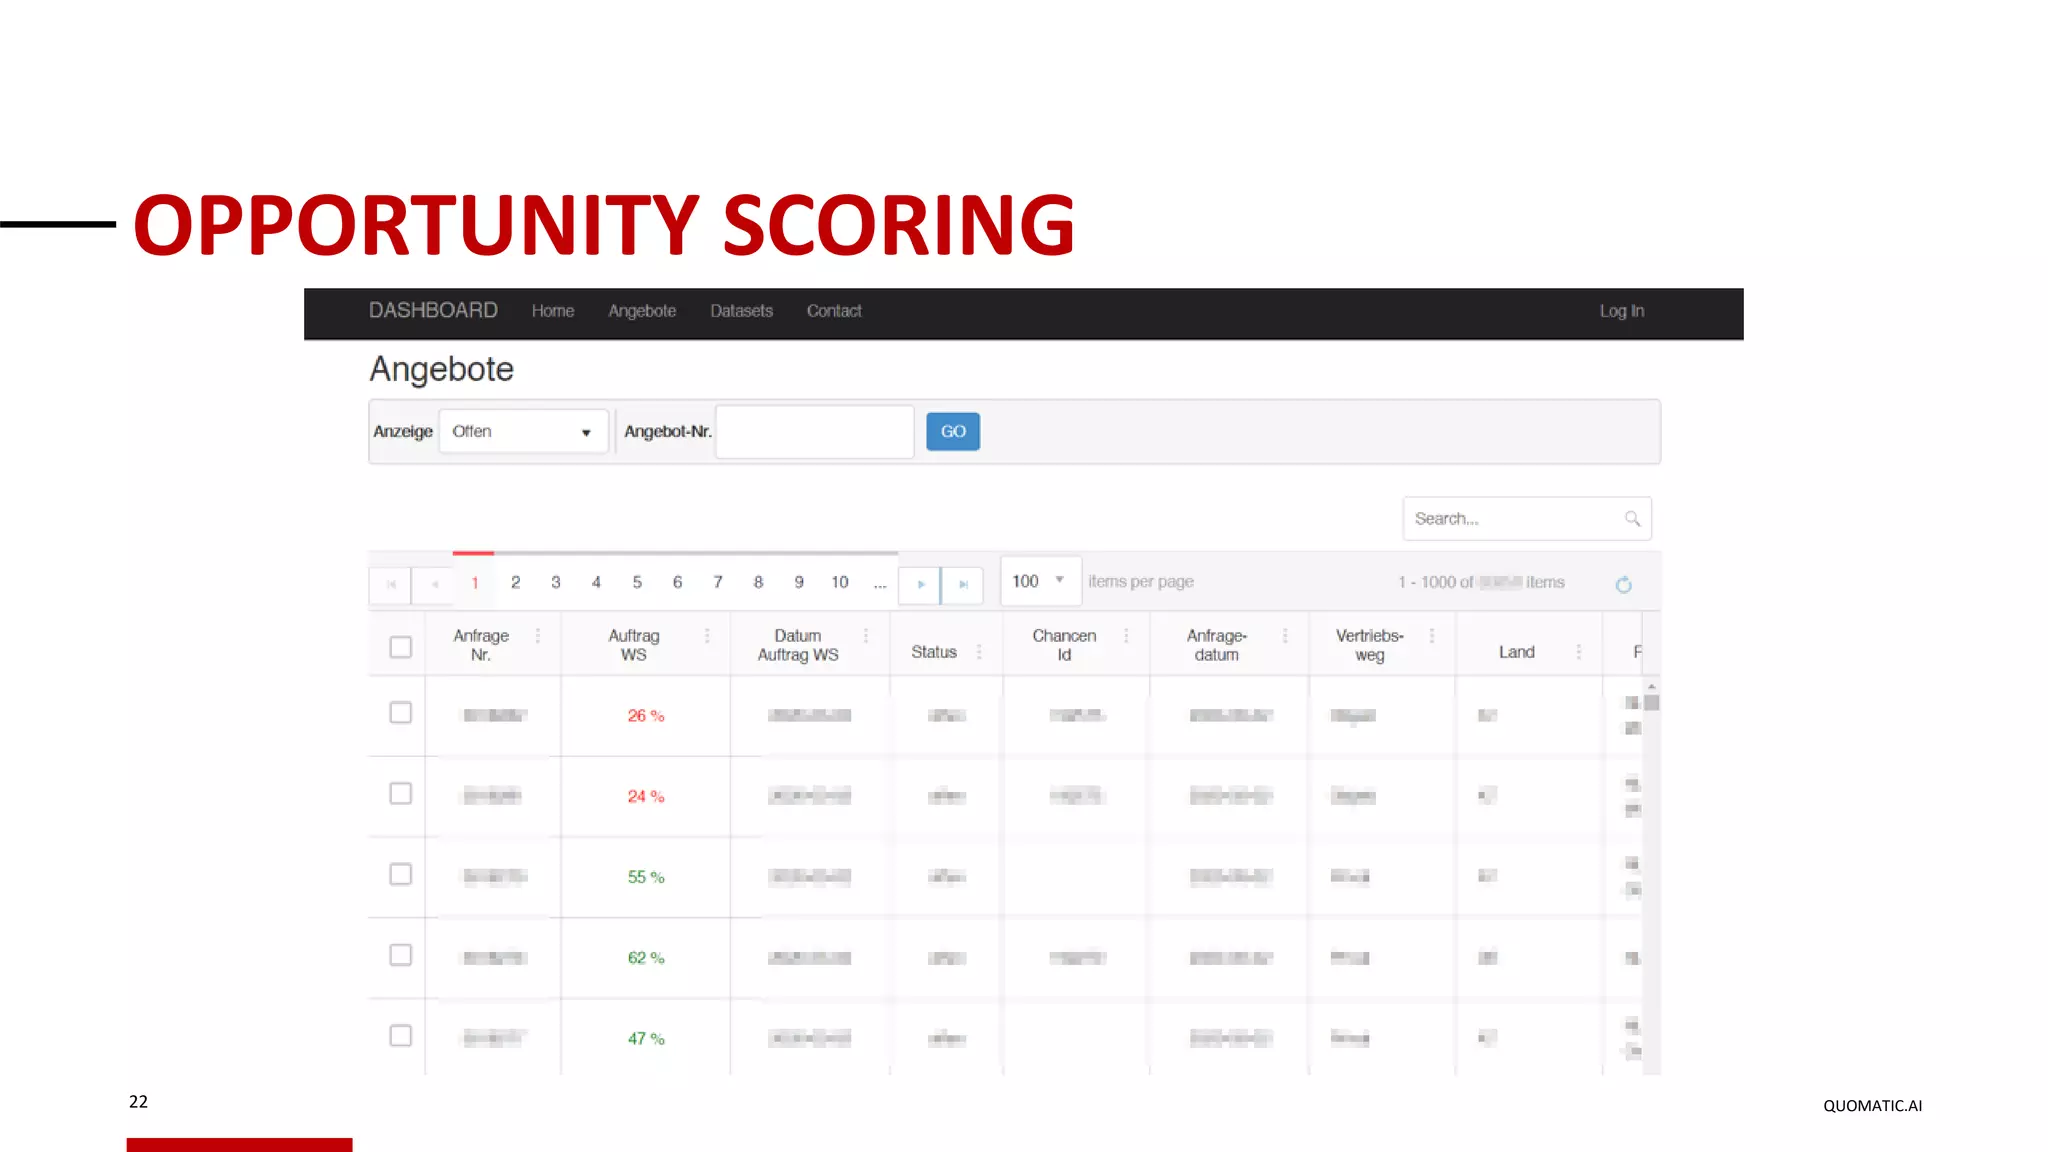Expand the 100 items per page dropdown
Screen dimensions: 2048x1152
1040,581
